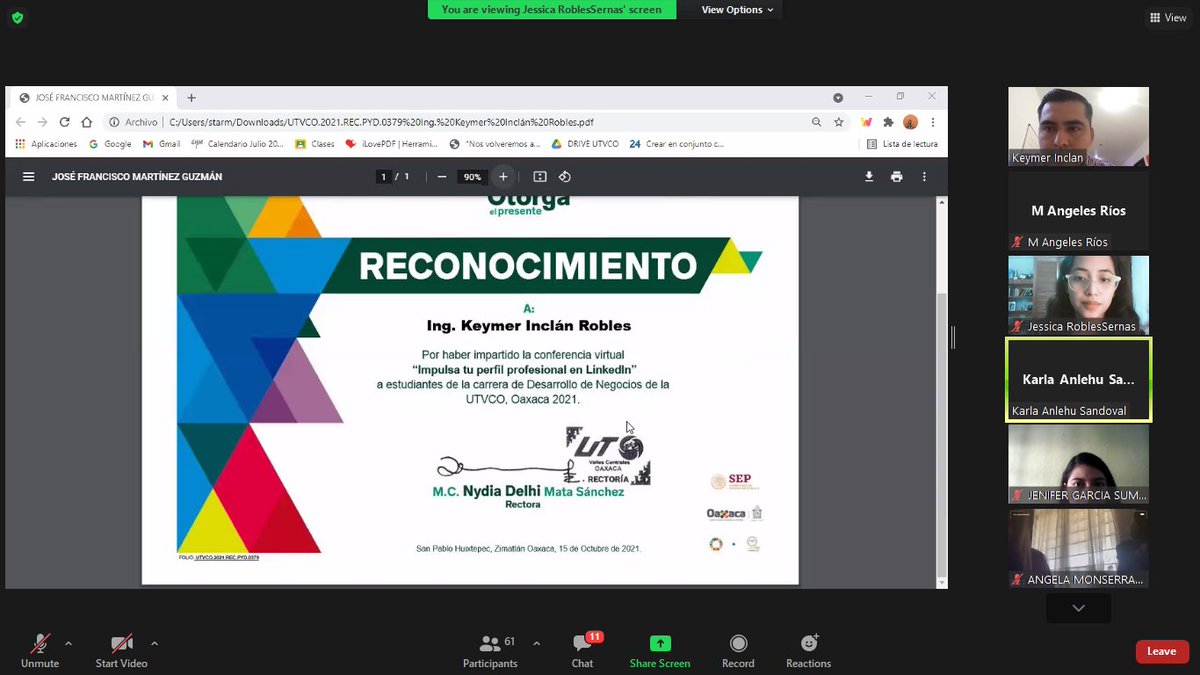The width and height of the screenshot is (1200, 675).
Task: Click Share Screen in Zoom
Action: coord(660,651)
